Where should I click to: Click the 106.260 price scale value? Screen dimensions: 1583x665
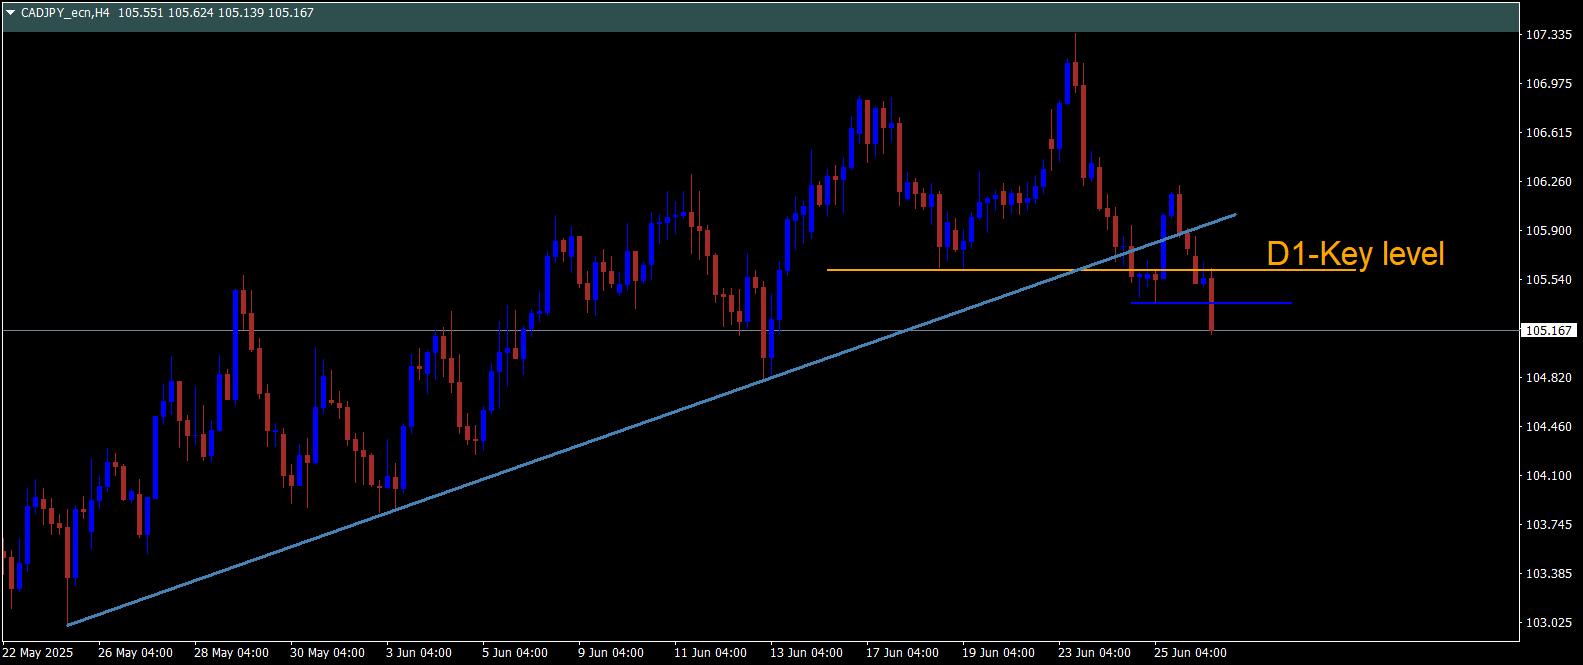(1548, 182)
